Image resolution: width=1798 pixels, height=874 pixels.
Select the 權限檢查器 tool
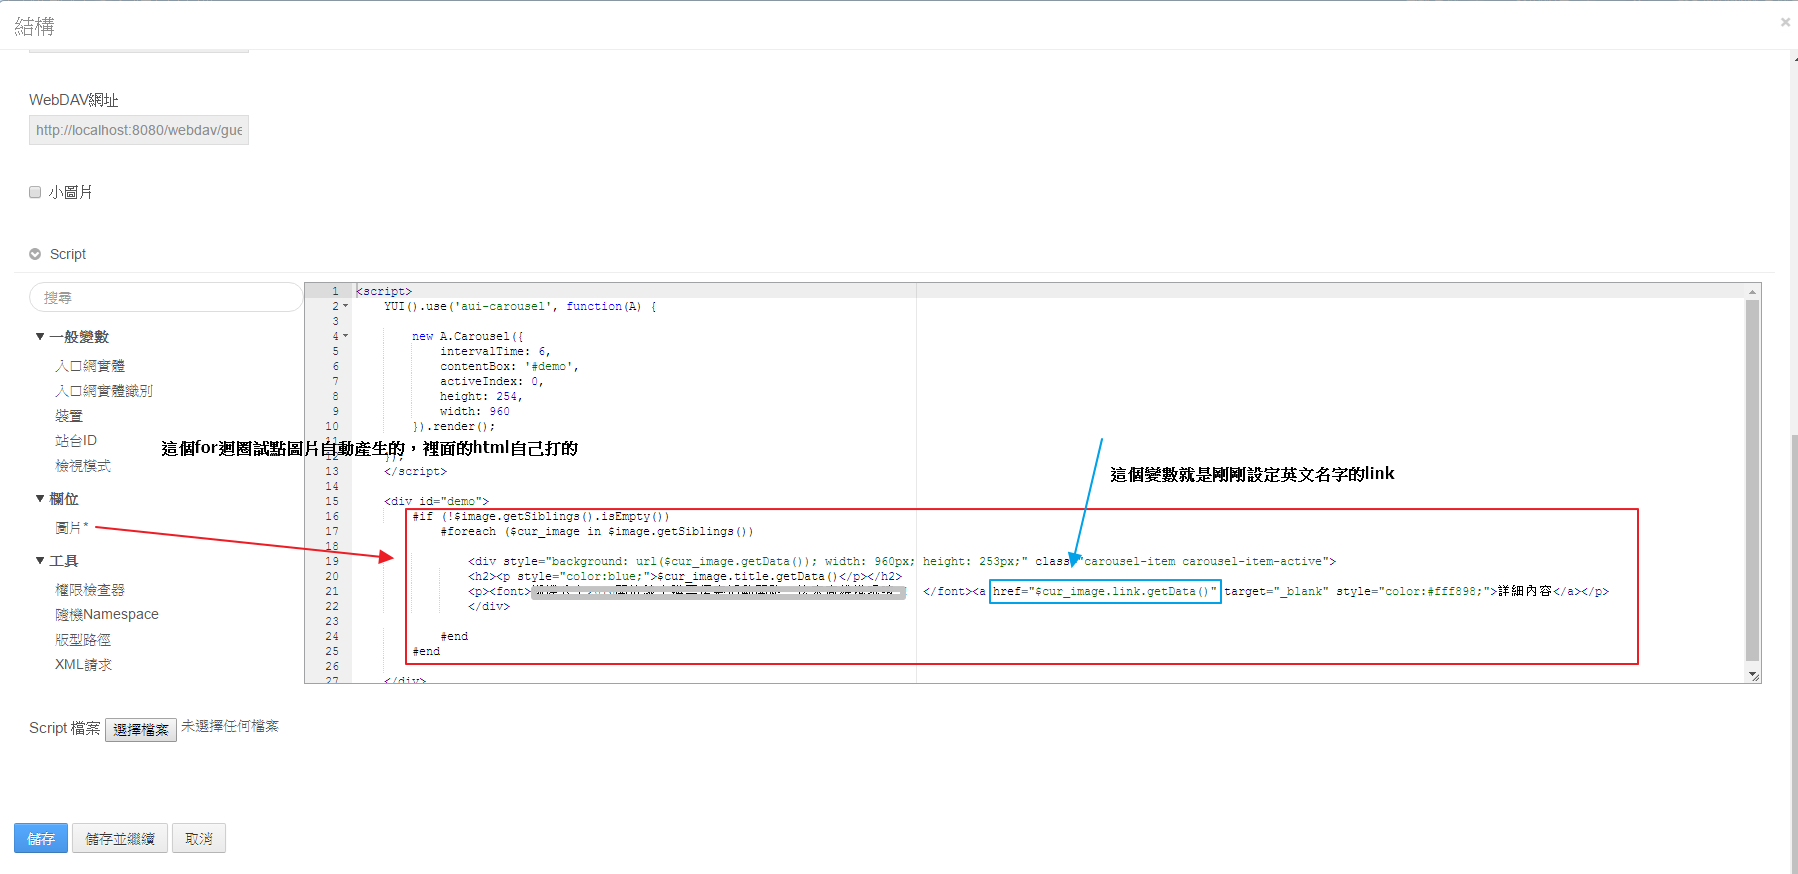[x=90, y=590]
